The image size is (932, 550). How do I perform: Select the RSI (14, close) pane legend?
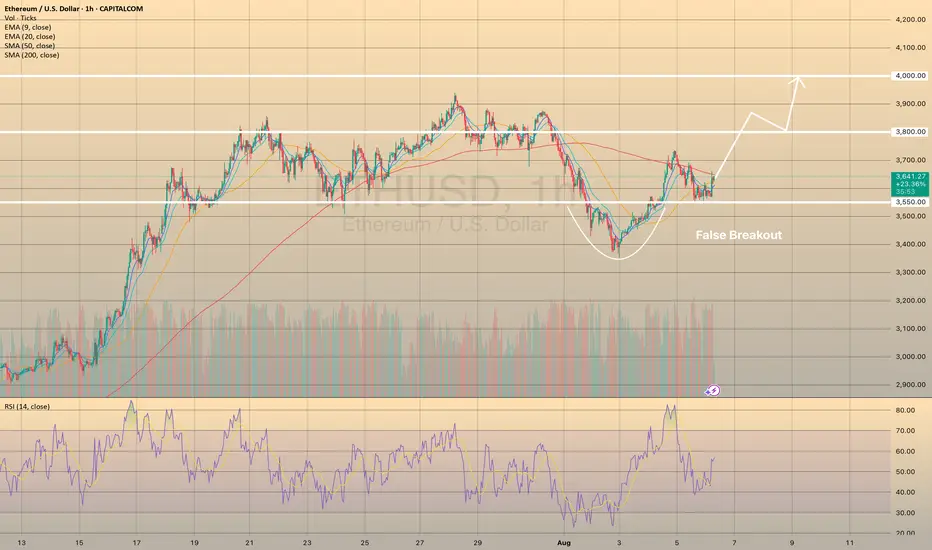(27, 407)
